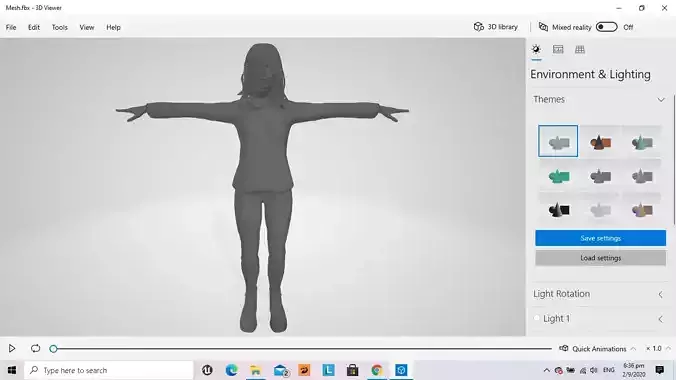This screenshot has height=380, width=676.
Task: Show hidden system tray icons
Action: (547, 370)
